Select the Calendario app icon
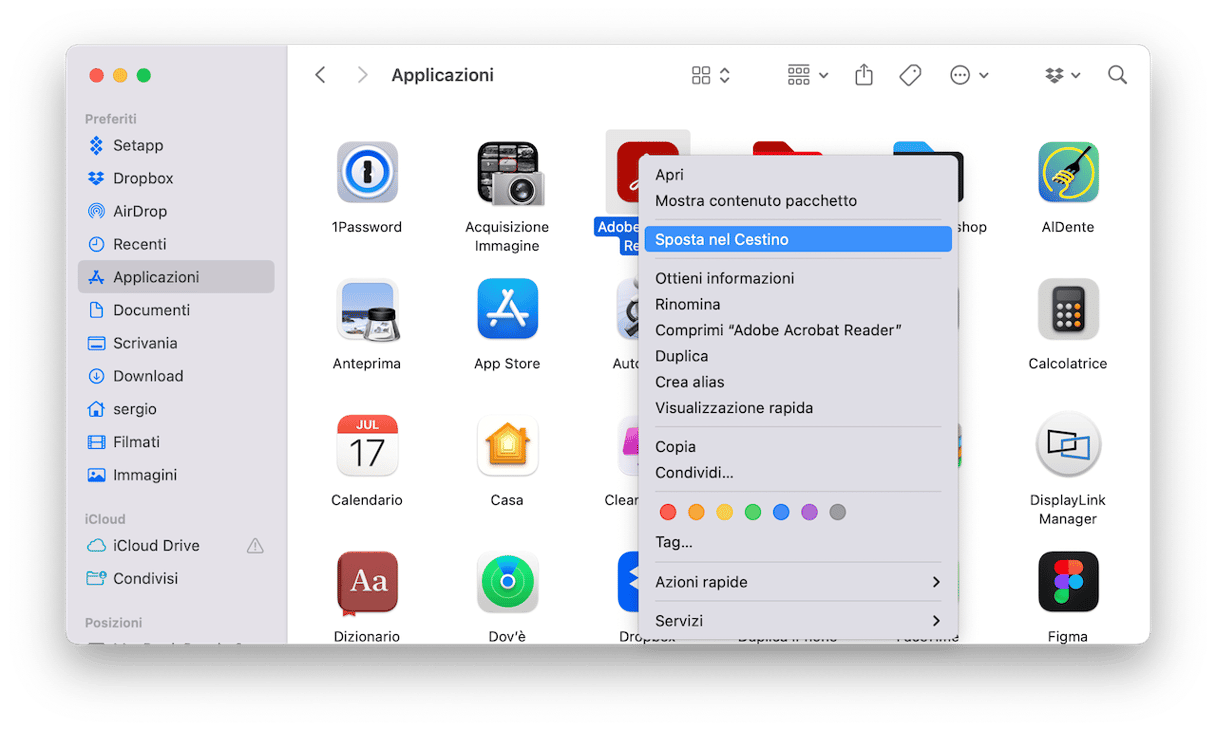1216x731 pixels. pyautogui.click(x=367, y=446)
